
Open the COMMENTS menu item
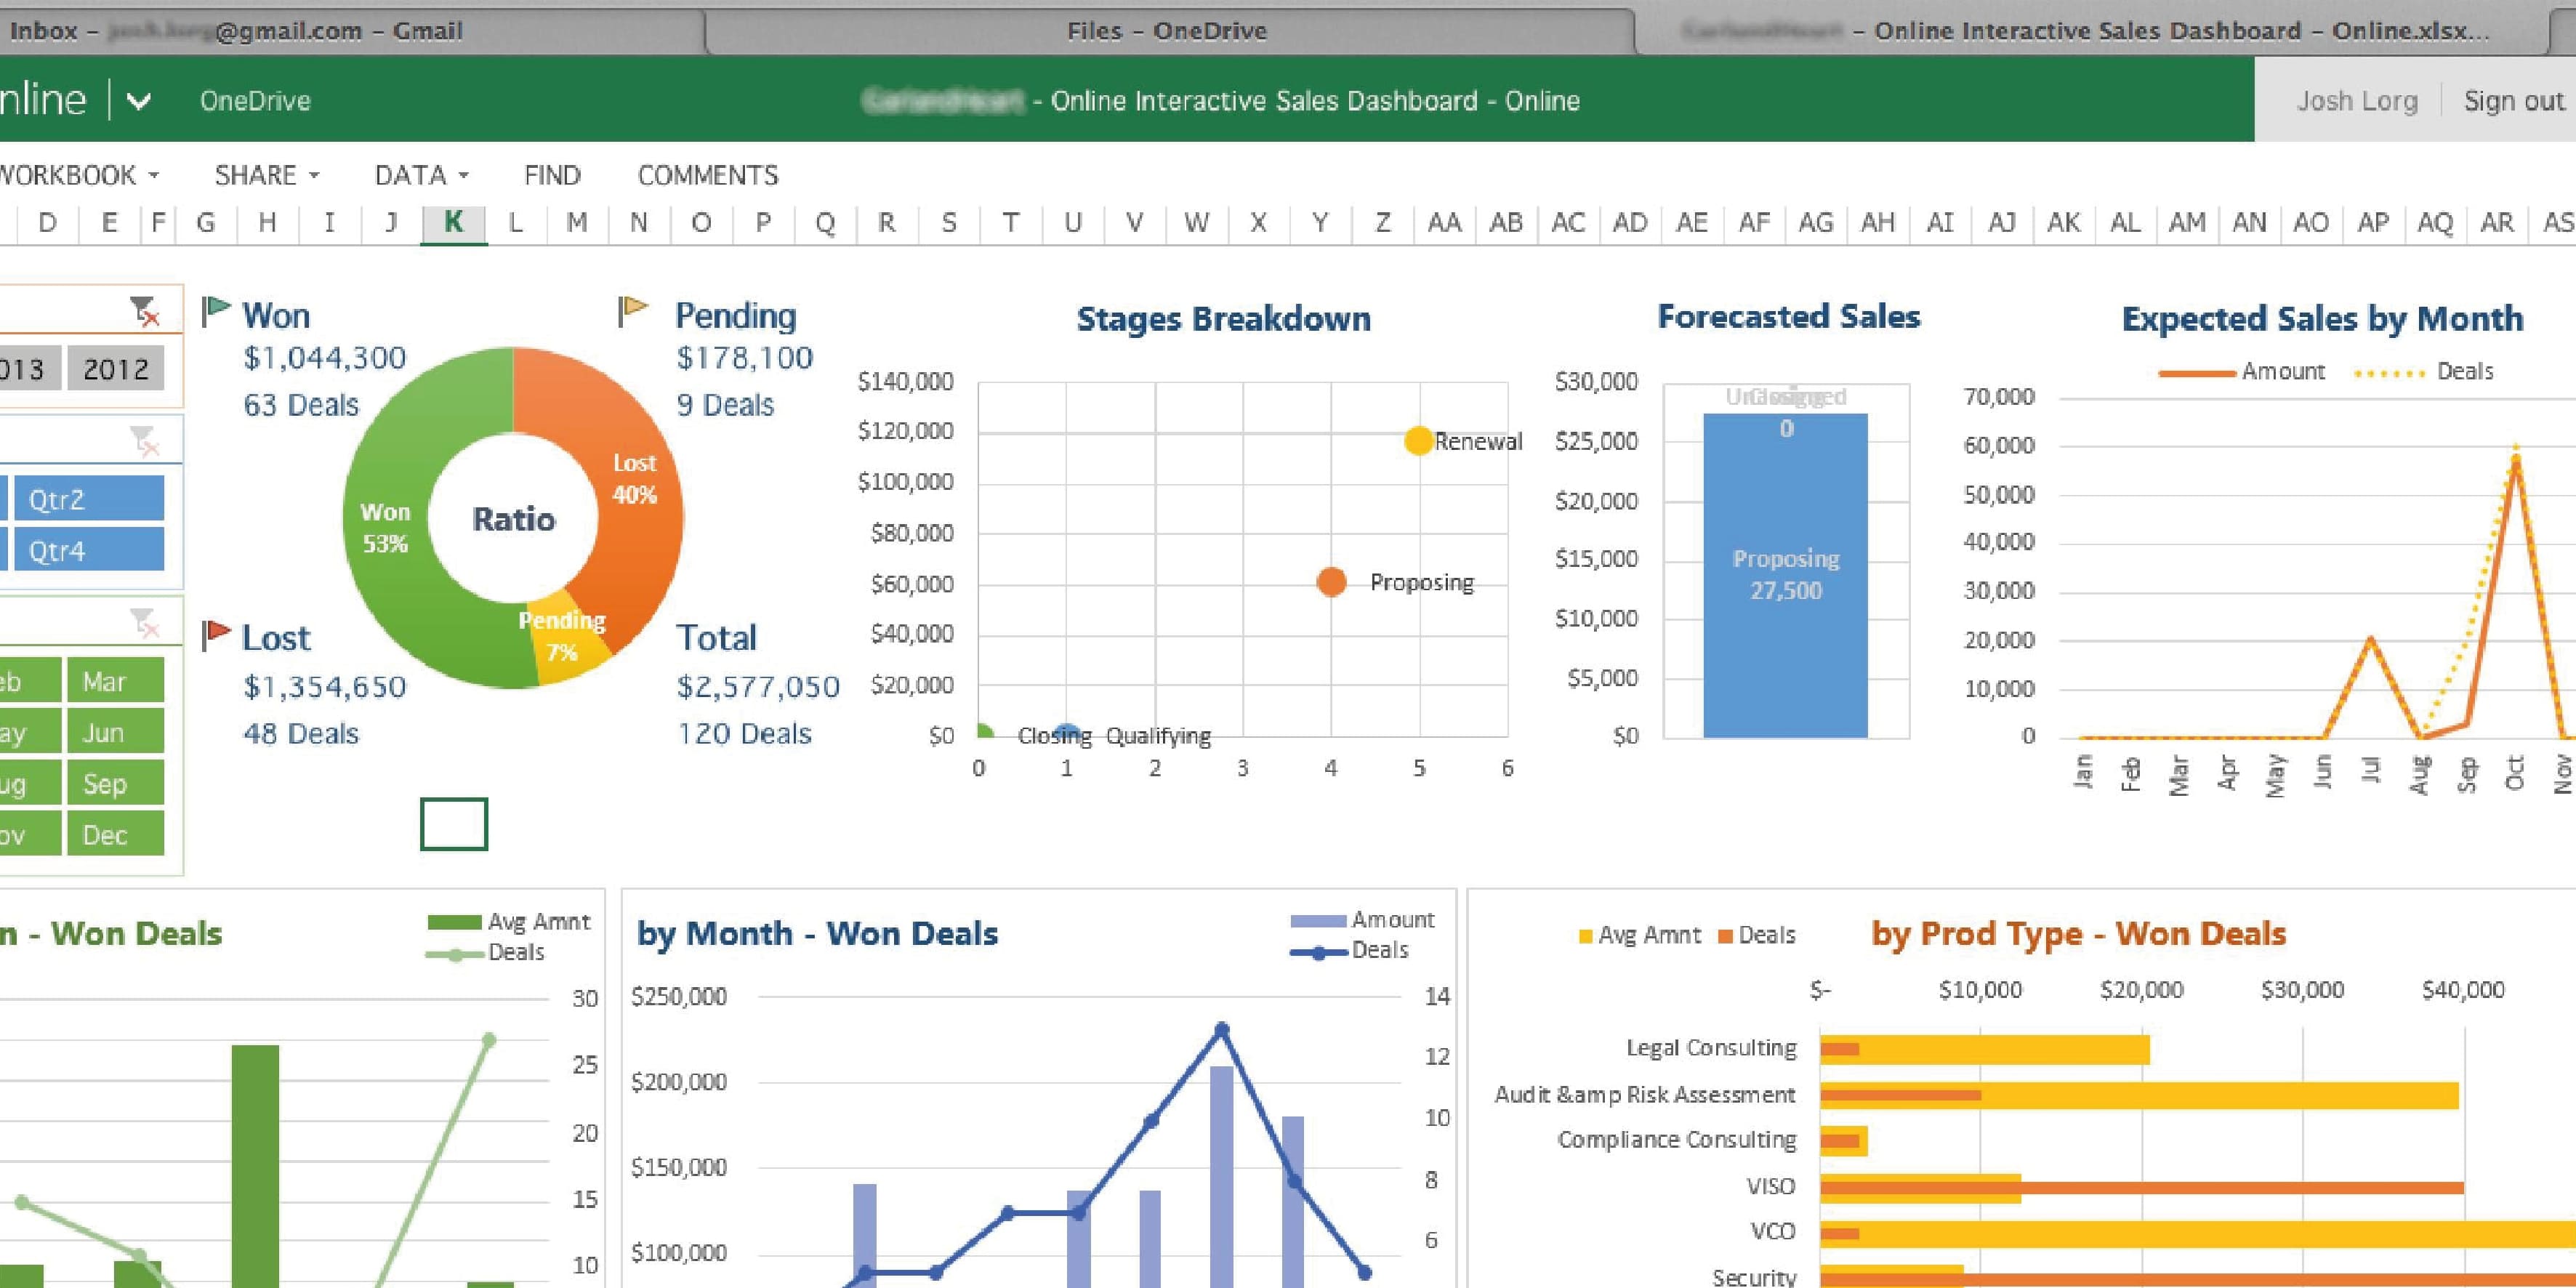(707, 175)
